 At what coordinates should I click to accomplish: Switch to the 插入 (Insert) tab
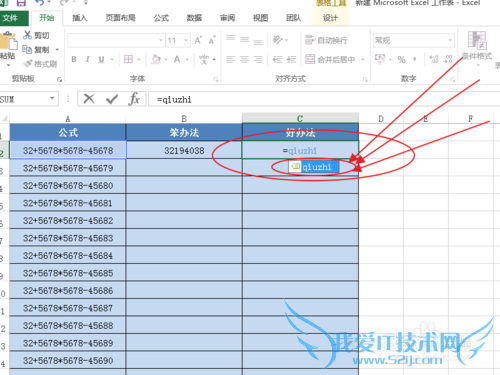[x=80, y=18]
